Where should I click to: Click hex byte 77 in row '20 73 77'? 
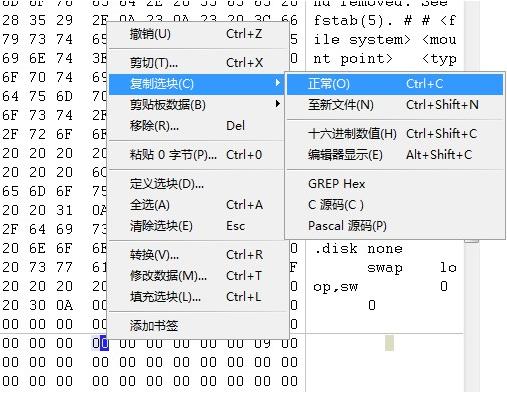pos(64,267)
